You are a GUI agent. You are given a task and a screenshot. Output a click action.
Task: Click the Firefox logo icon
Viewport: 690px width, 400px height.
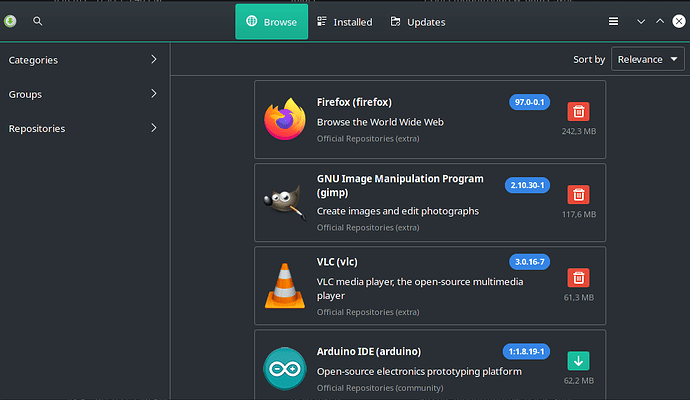click(x=285, y=119)
